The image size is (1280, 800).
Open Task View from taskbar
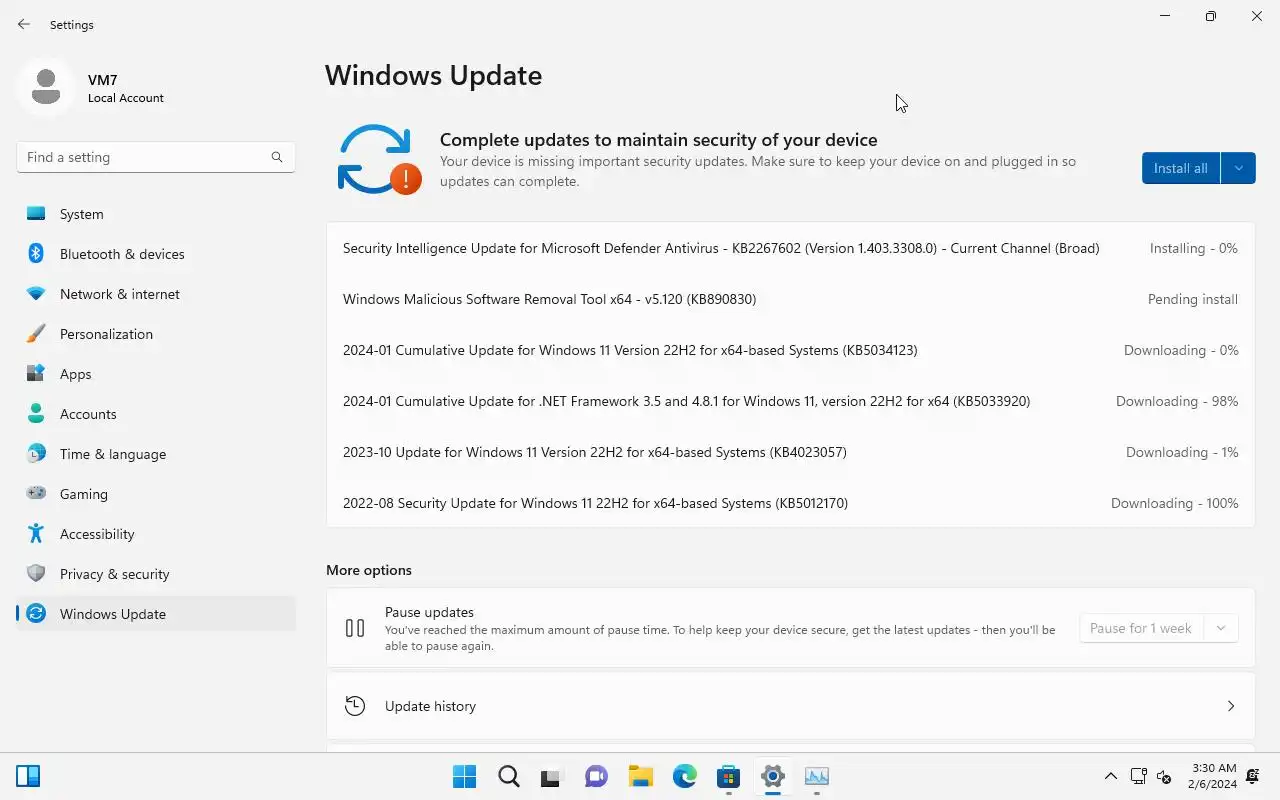click(553, 776)
